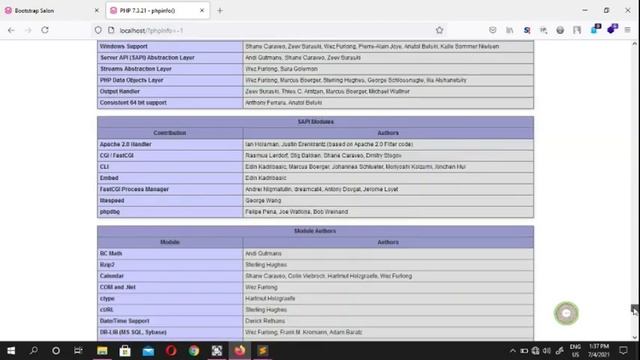Open shield tracking protection icon

coord(98,30)
